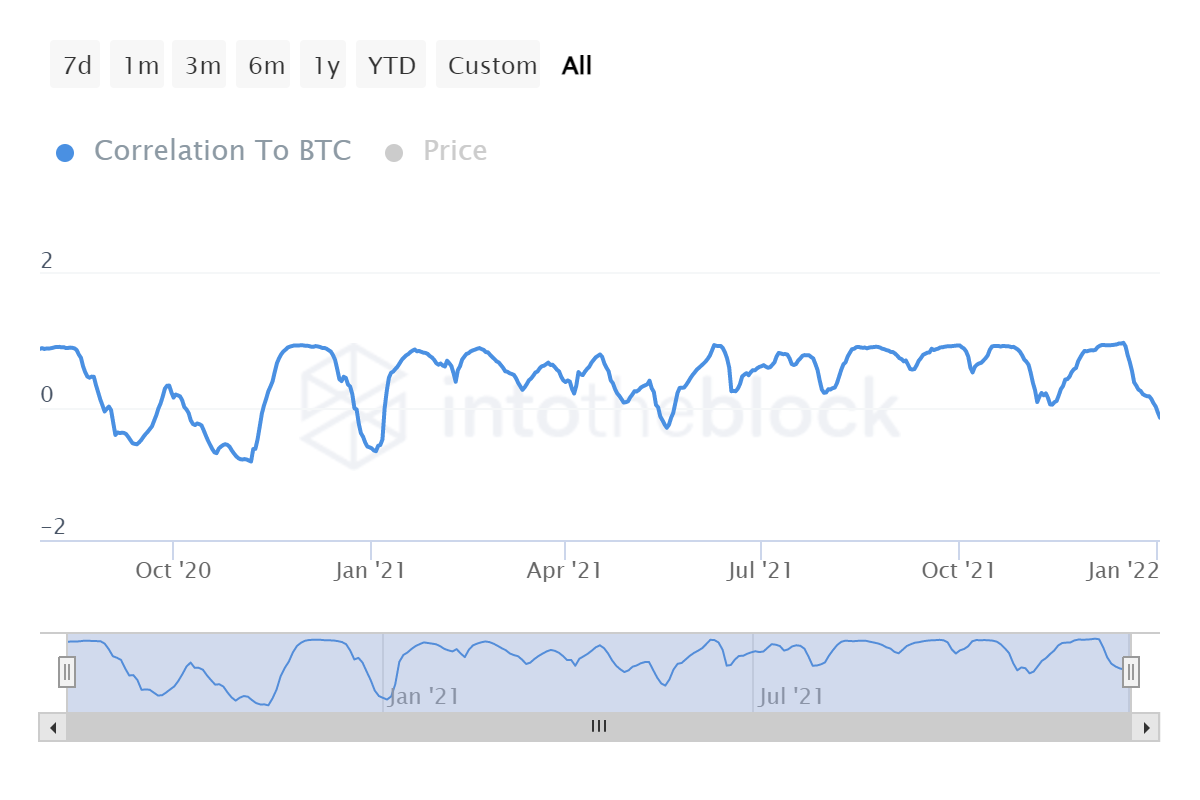This screenshot has height=800, width=1200.
Task: Click the right navigator range handle
Action: pyautogui.click(x=1131, y=672)
